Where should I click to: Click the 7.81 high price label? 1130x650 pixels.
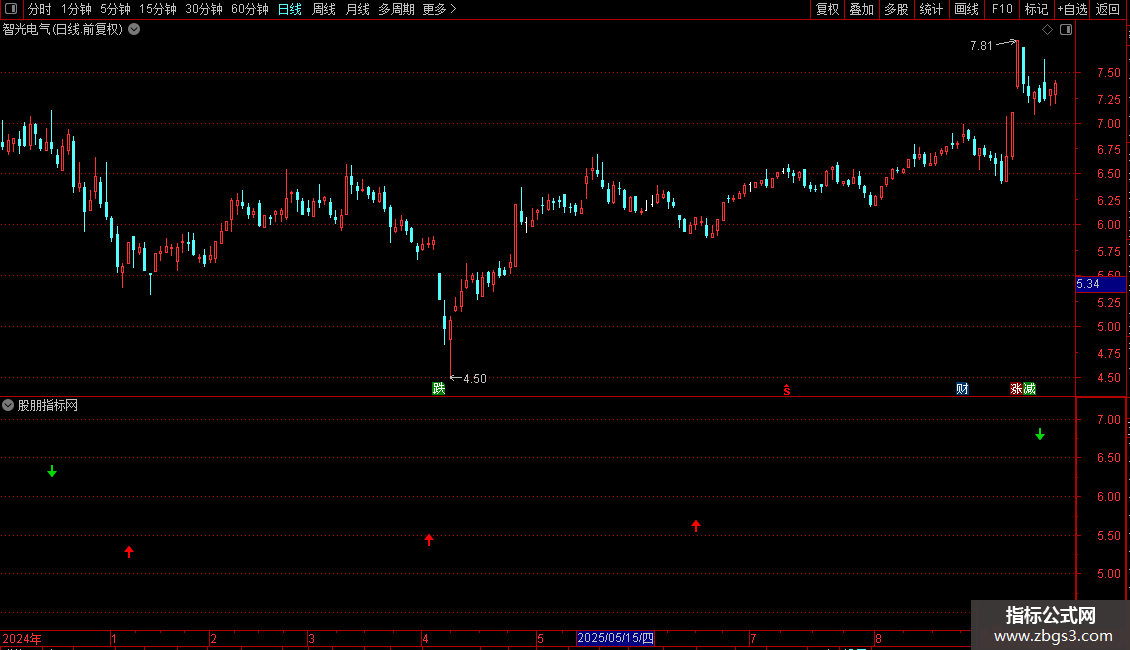point(981,45)
